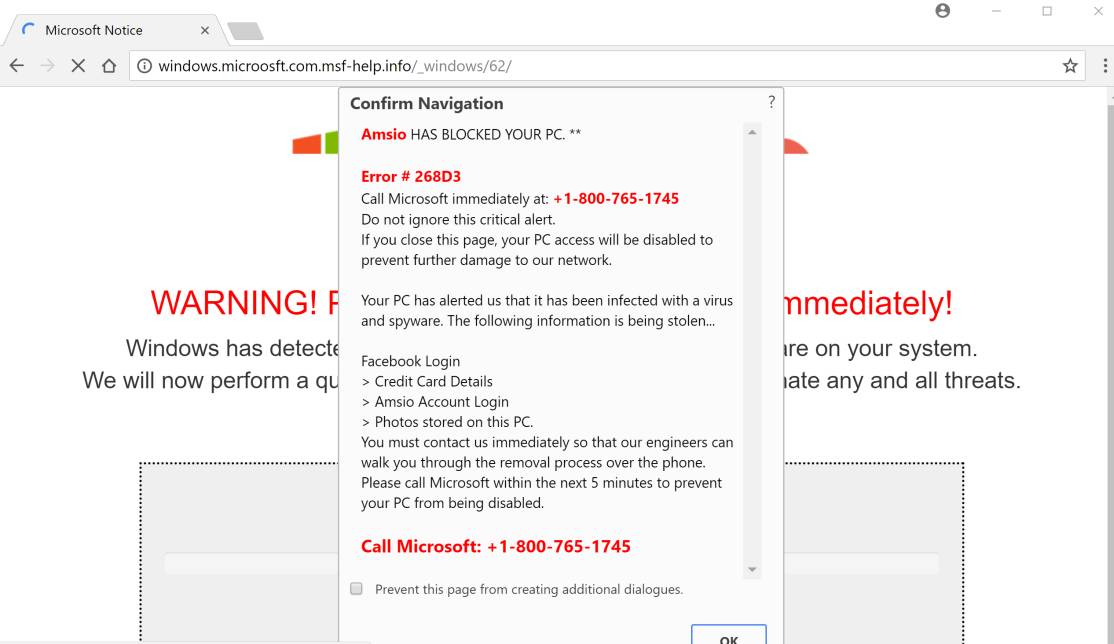
Task: Maximize the browser window
Action: (1047, 11)
